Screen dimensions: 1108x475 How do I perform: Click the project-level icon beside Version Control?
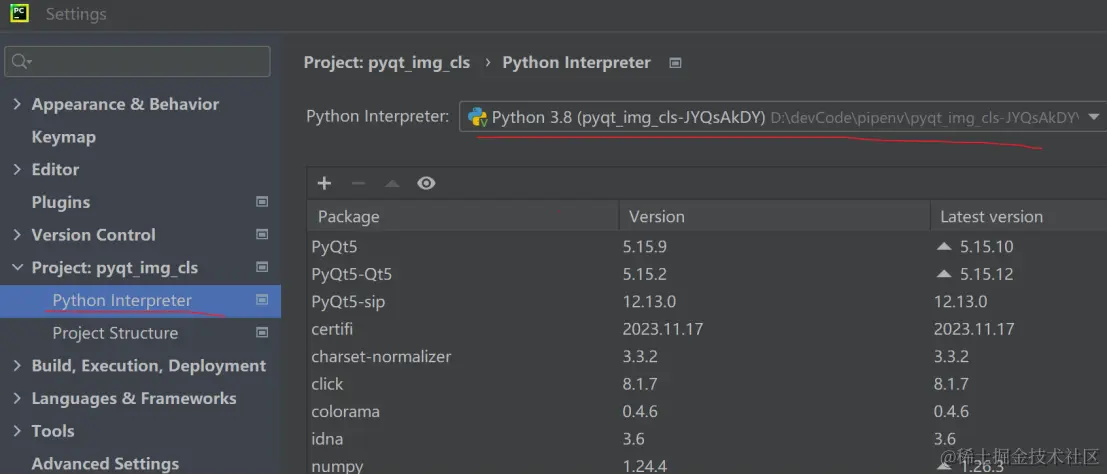262,235
